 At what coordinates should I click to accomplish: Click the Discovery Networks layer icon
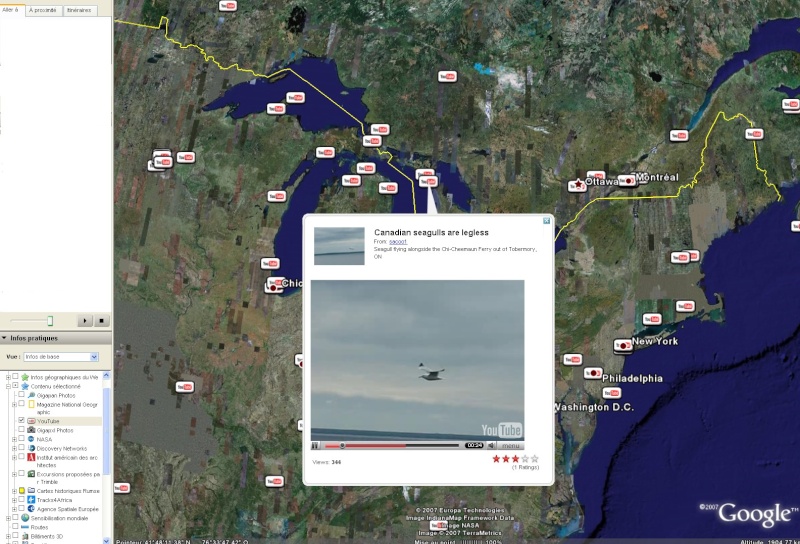31,448
